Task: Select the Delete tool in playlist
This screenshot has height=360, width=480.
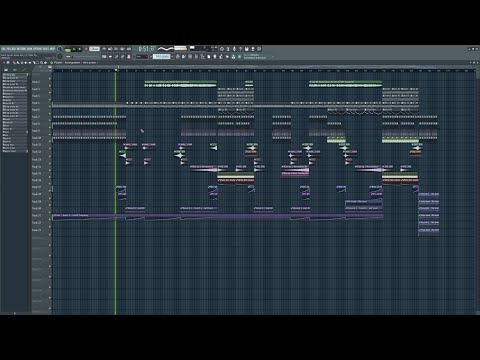Action: tap(22, 63)
